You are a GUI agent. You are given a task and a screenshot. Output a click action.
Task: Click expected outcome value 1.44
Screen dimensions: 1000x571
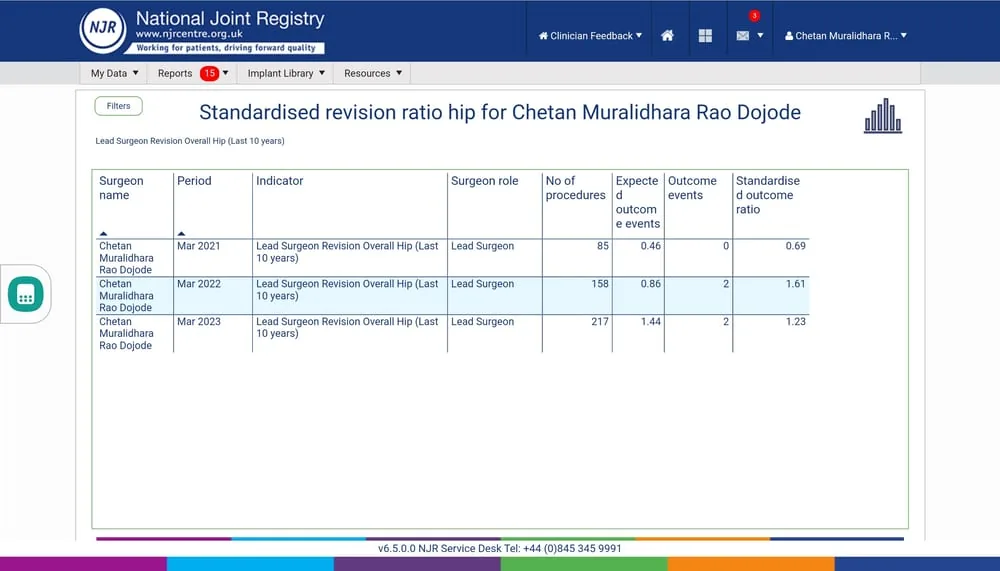point(651,321)
